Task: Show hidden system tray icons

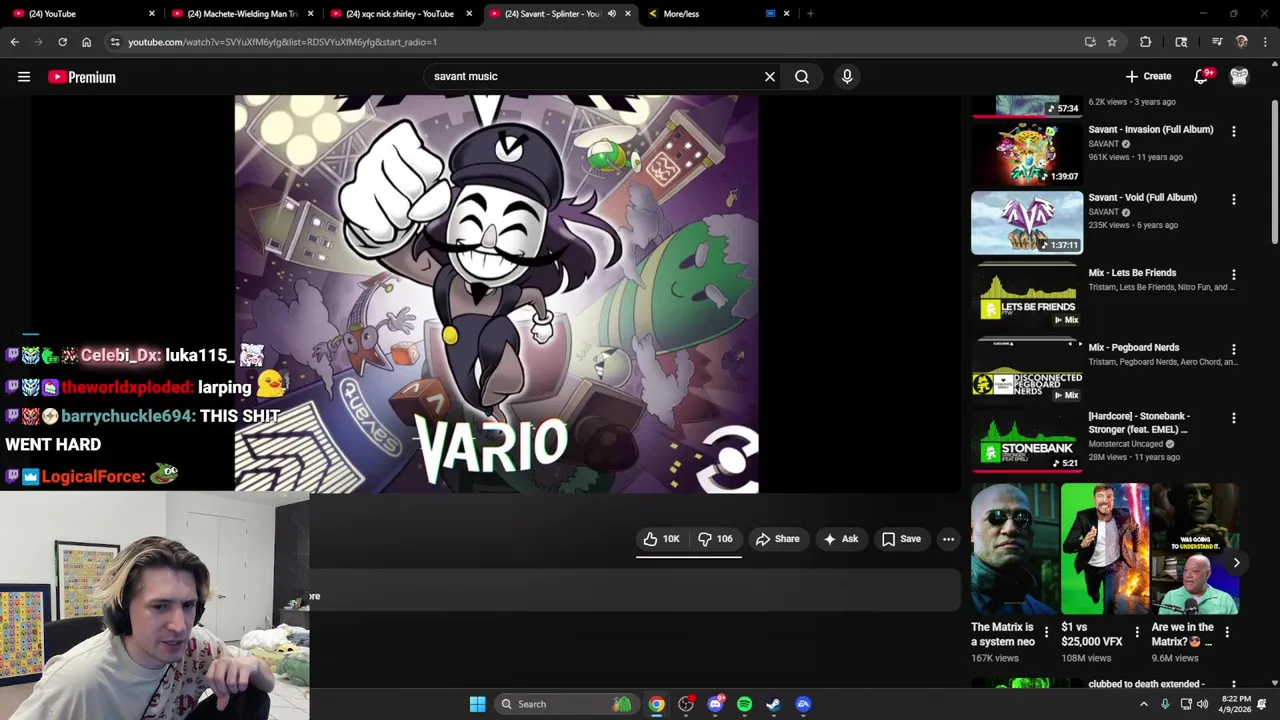Action: [1144, 704]
